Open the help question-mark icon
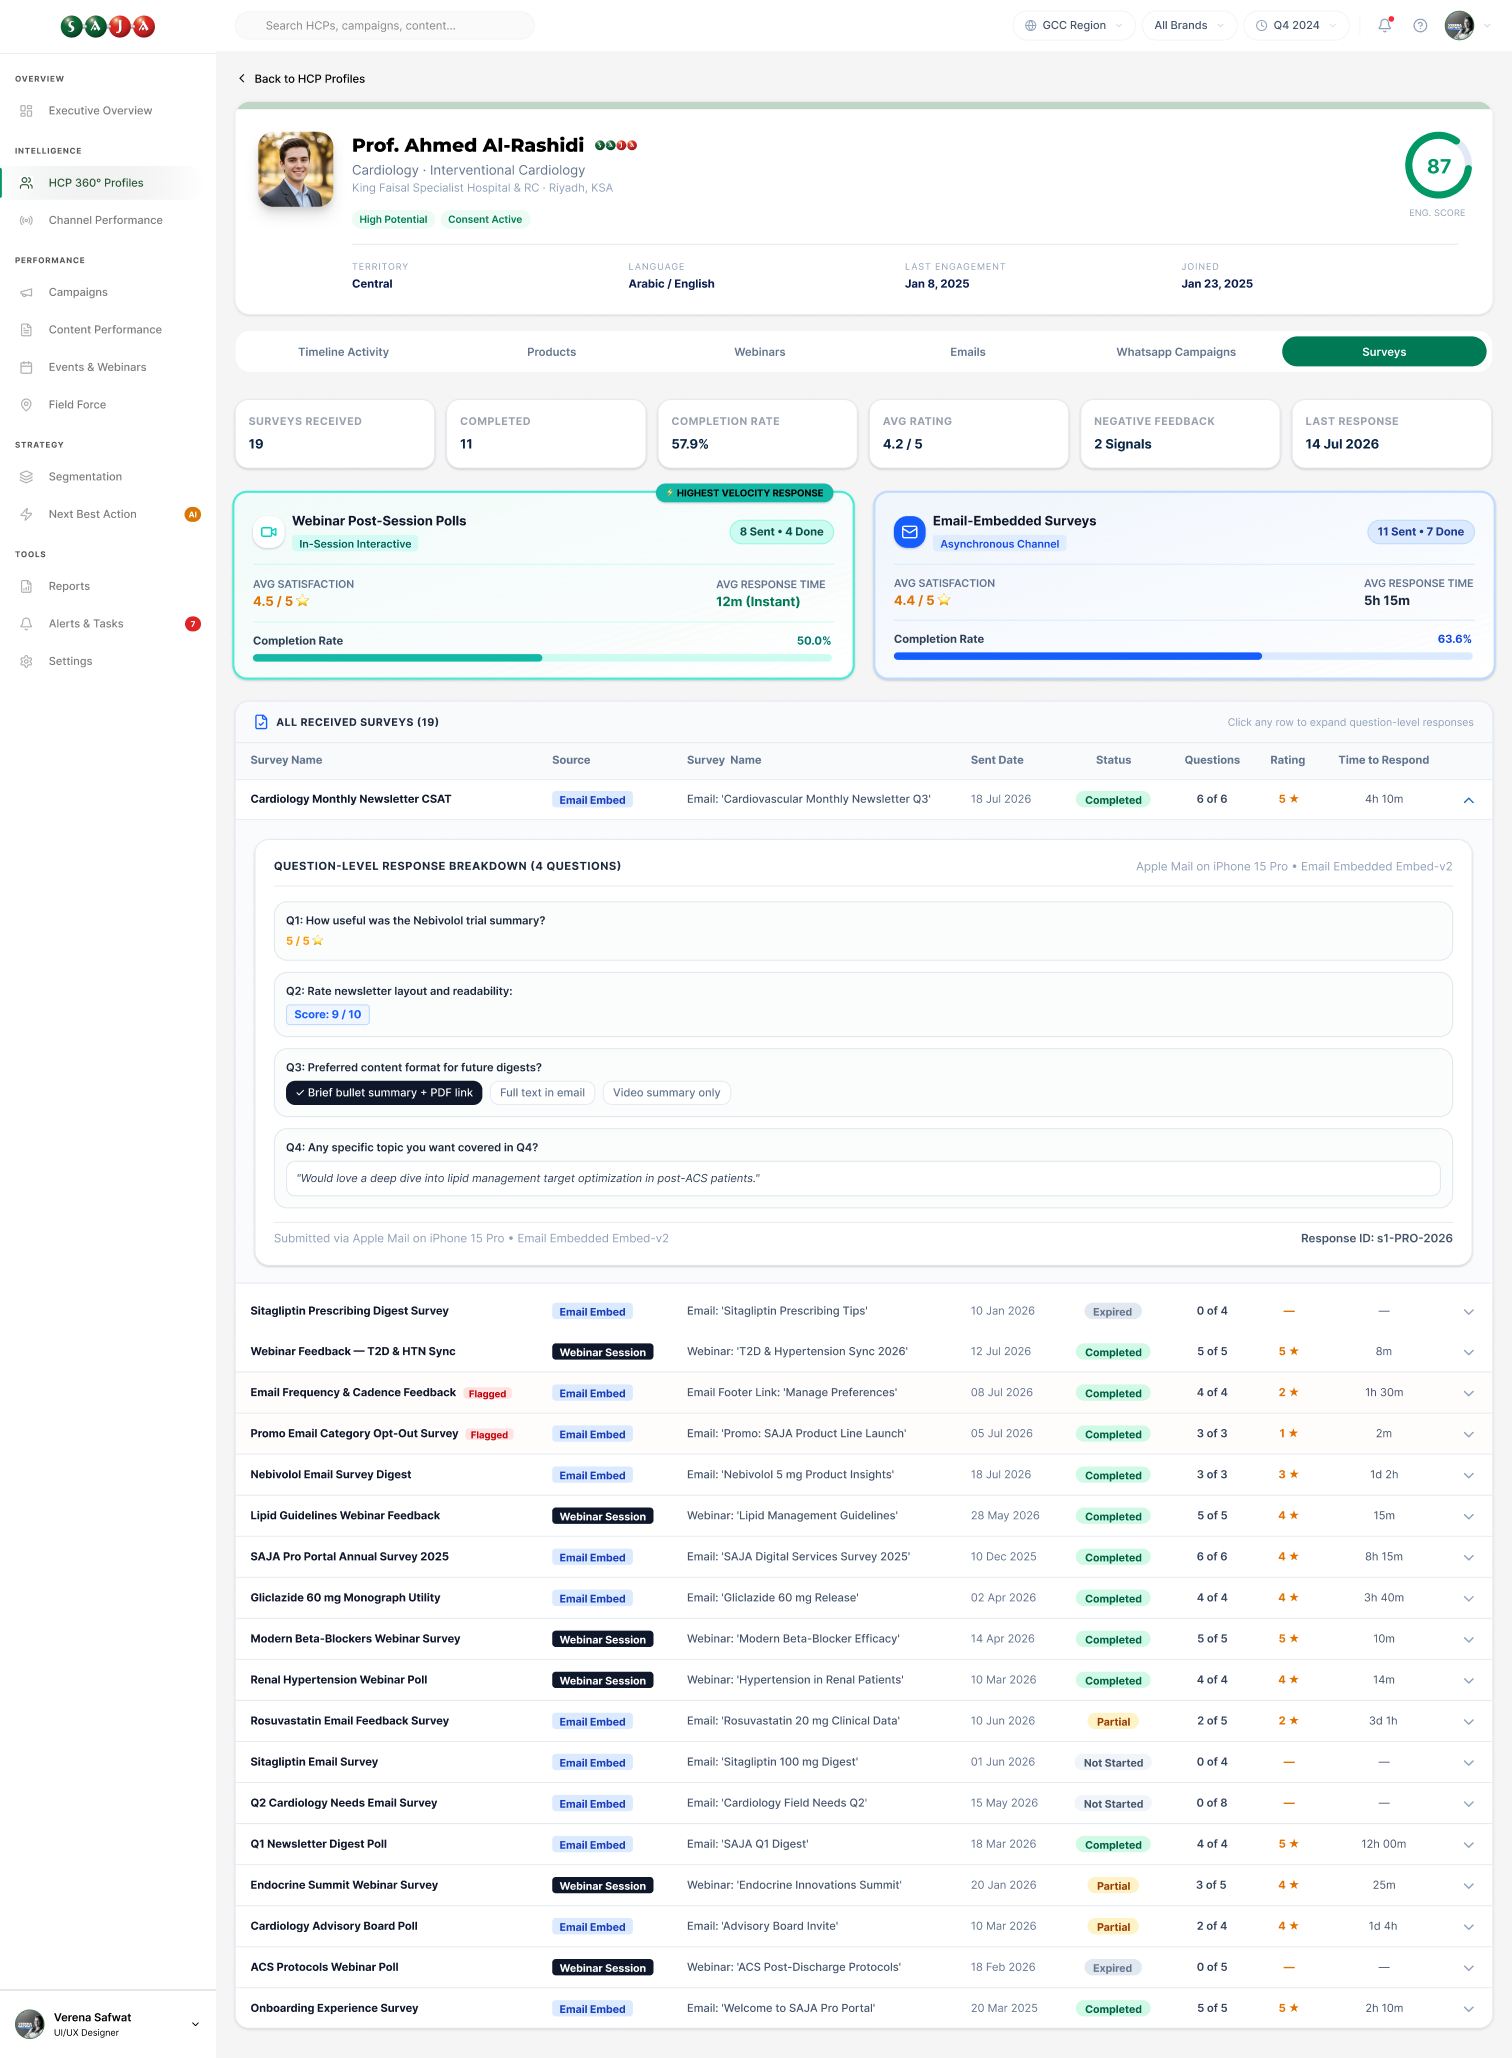Image resolution: width=1512 pixels, height=2058 pixels. click(1420, 25)
